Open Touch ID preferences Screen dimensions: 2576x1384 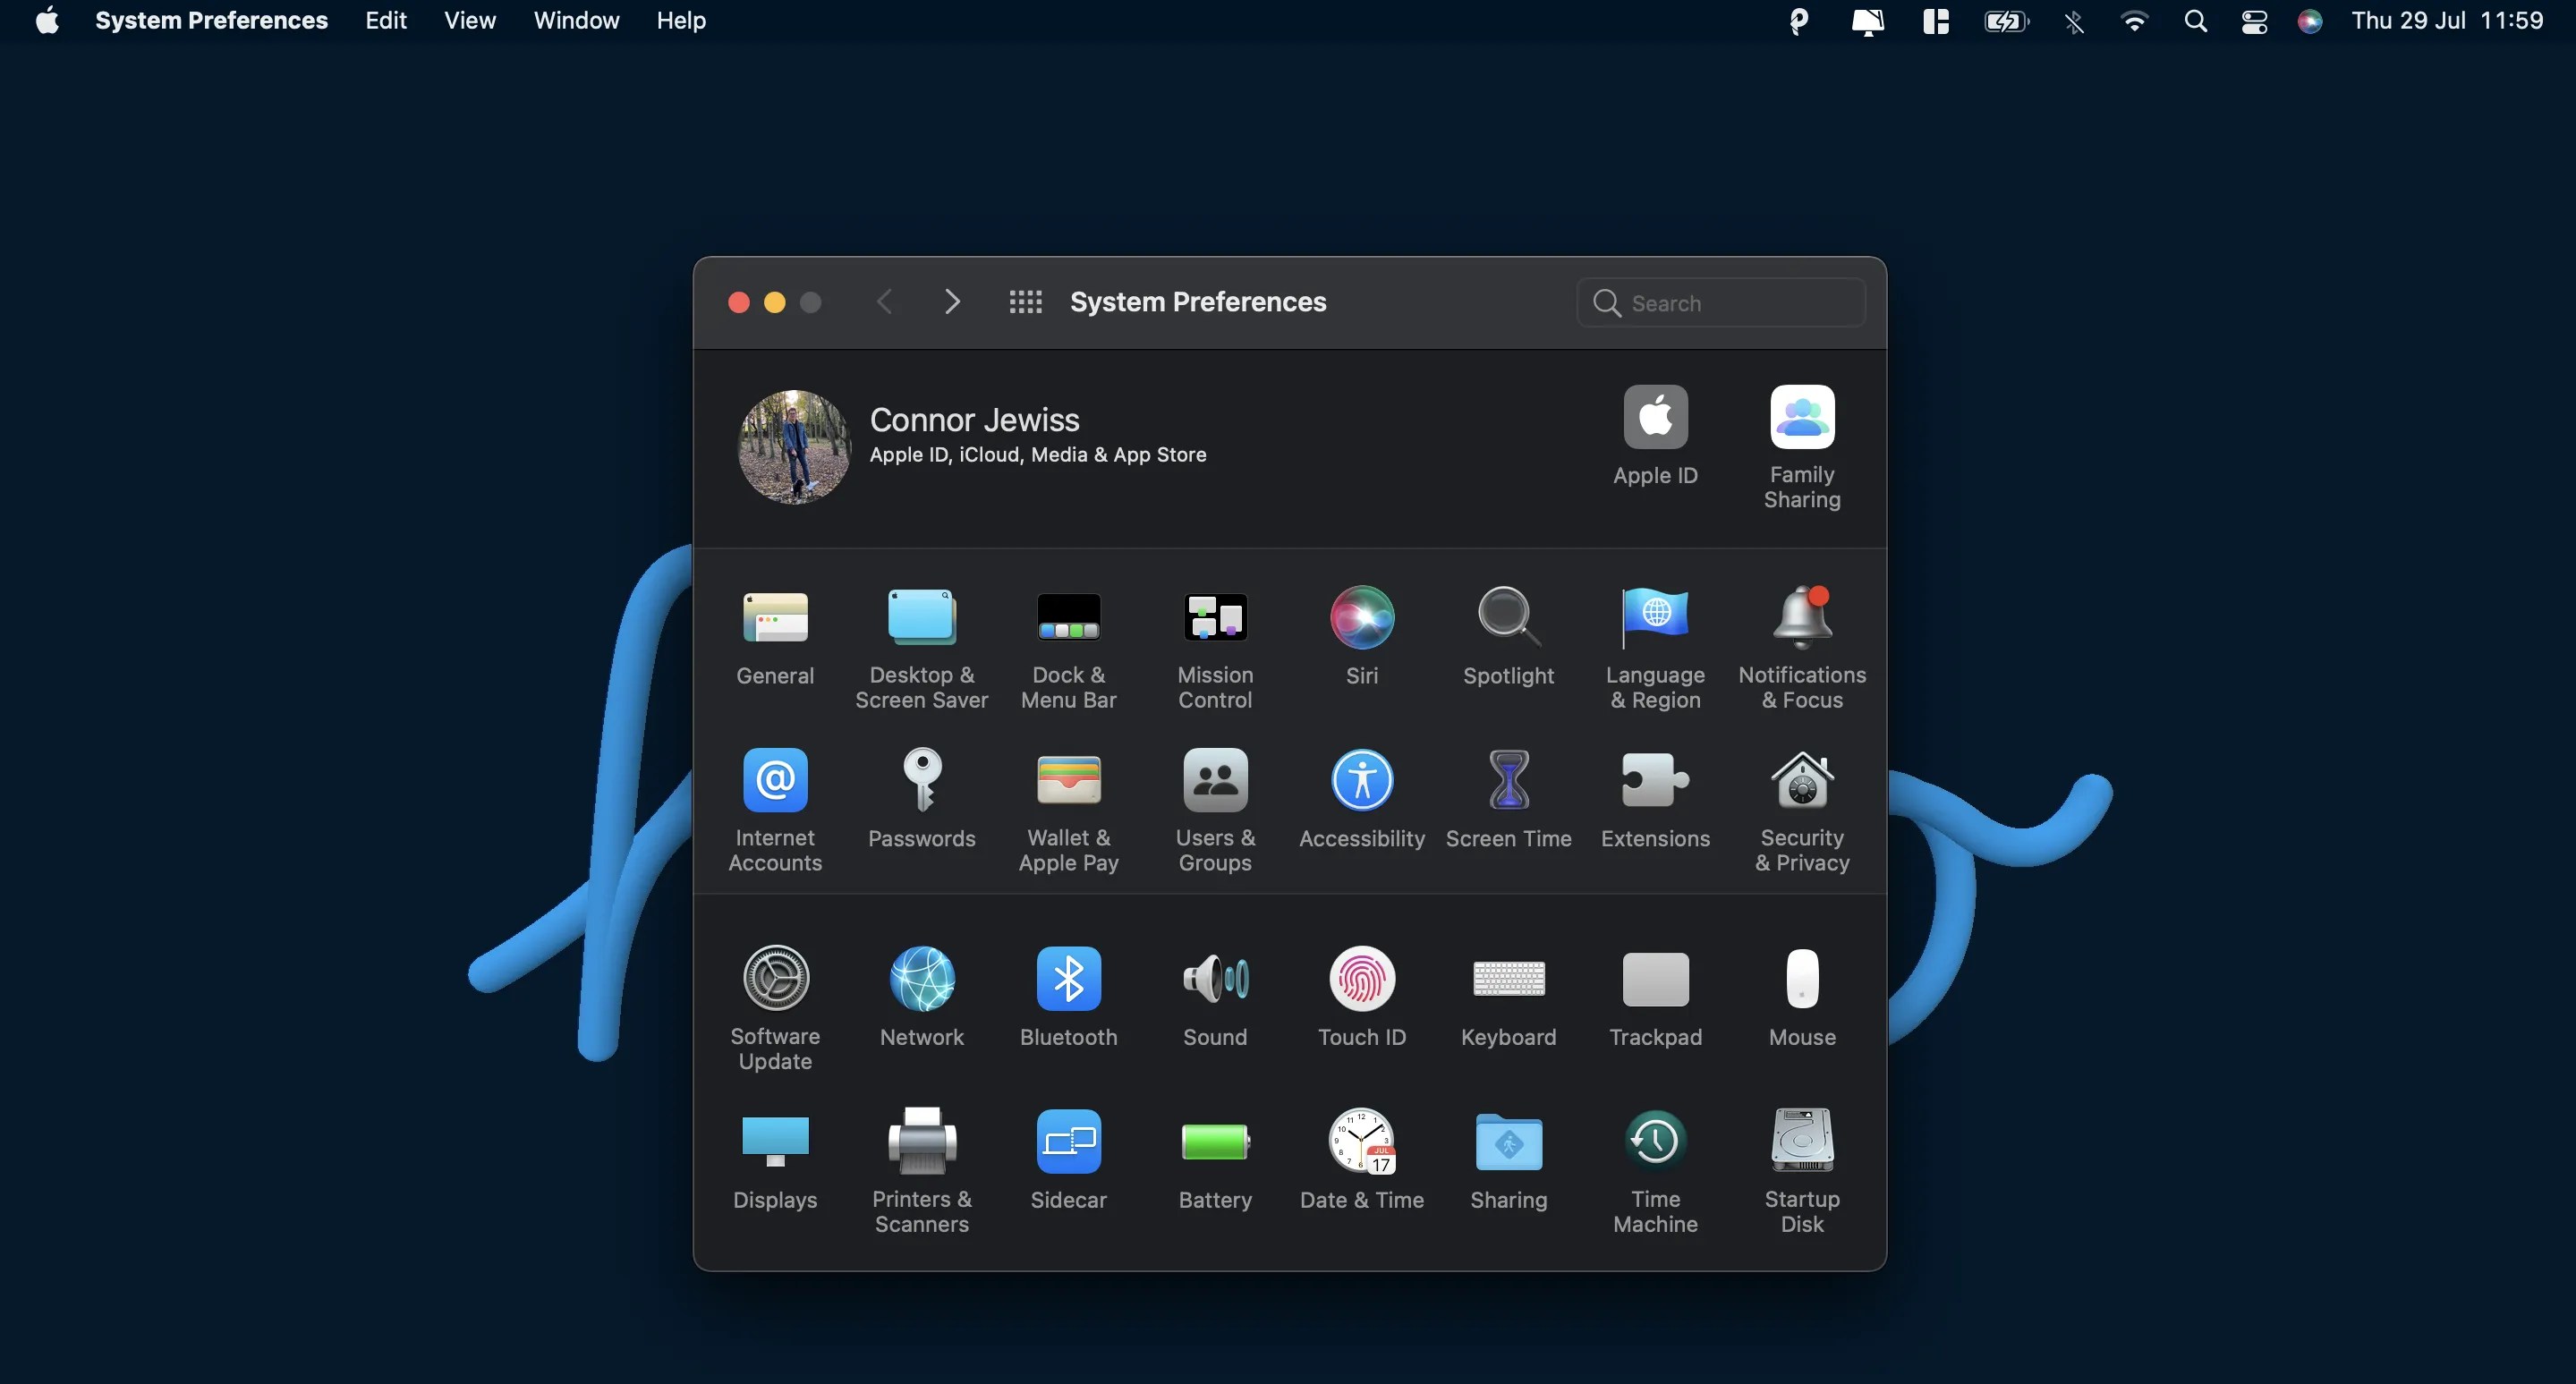[x=1361, y=997]
